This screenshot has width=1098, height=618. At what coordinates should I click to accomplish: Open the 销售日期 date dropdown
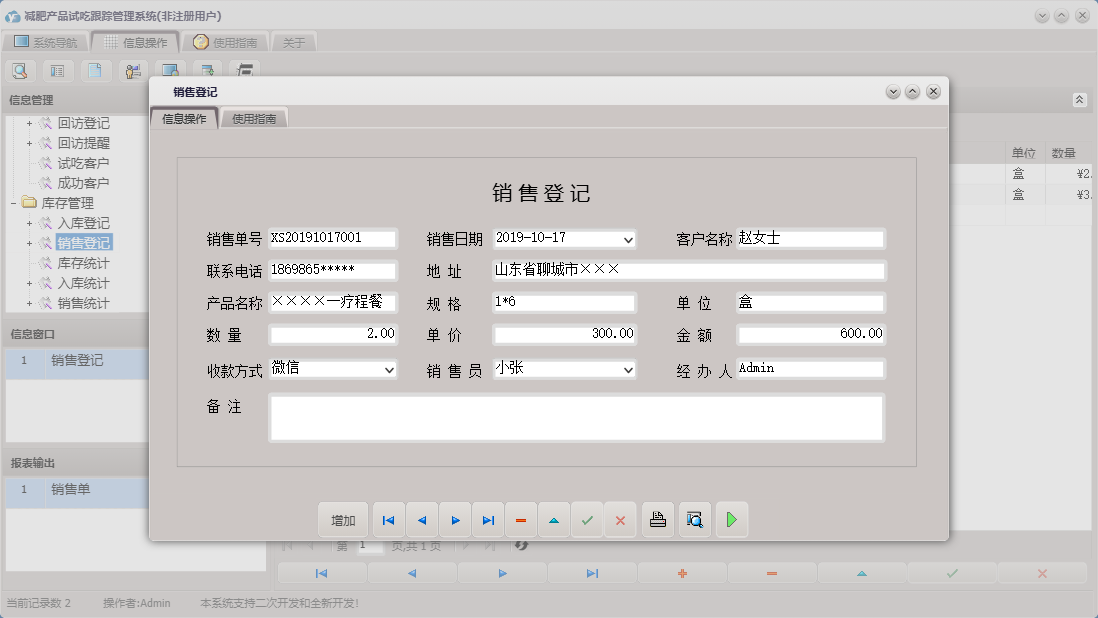click(x=628, y=239)
